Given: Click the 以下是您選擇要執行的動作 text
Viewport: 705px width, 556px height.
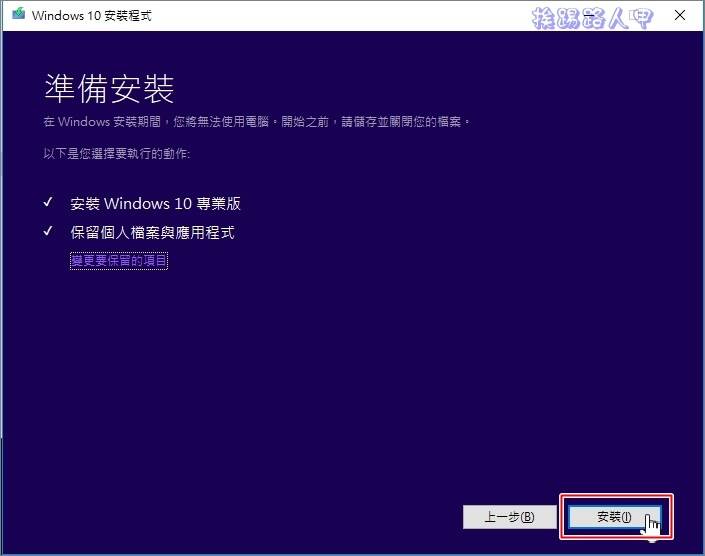Looking at the screenshot, I should point(117,154).
